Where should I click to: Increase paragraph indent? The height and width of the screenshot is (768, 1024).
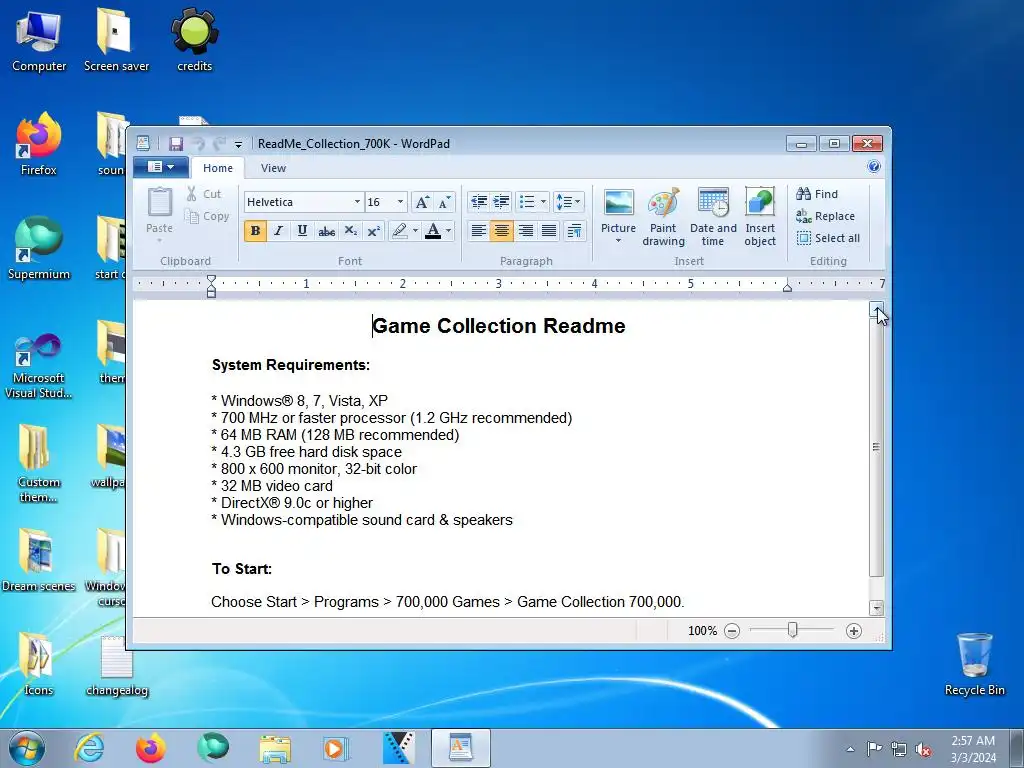(502, 202)
